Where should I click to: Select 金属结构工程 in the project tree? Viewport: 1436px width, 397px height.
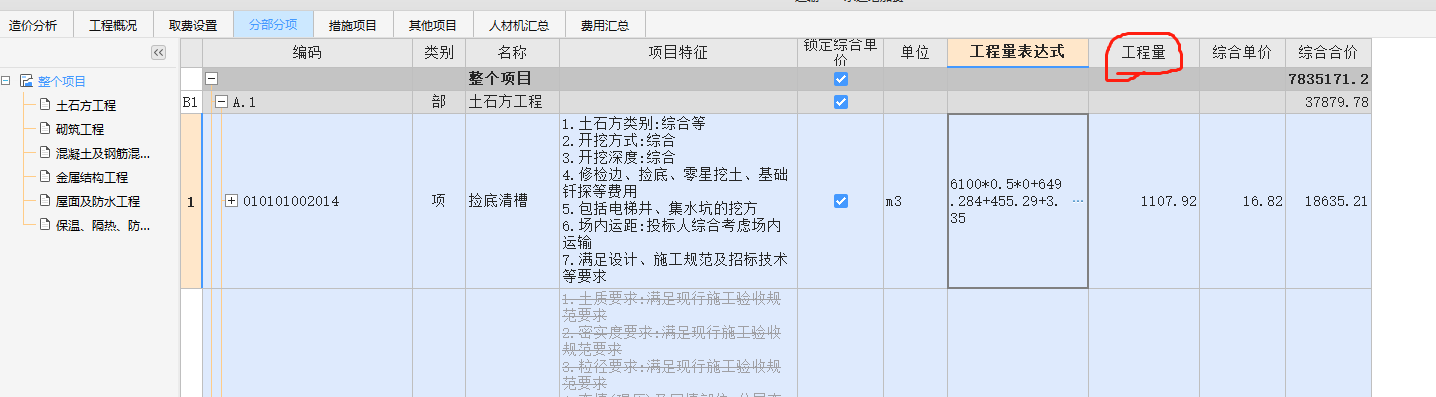click(x=92, y=177)
